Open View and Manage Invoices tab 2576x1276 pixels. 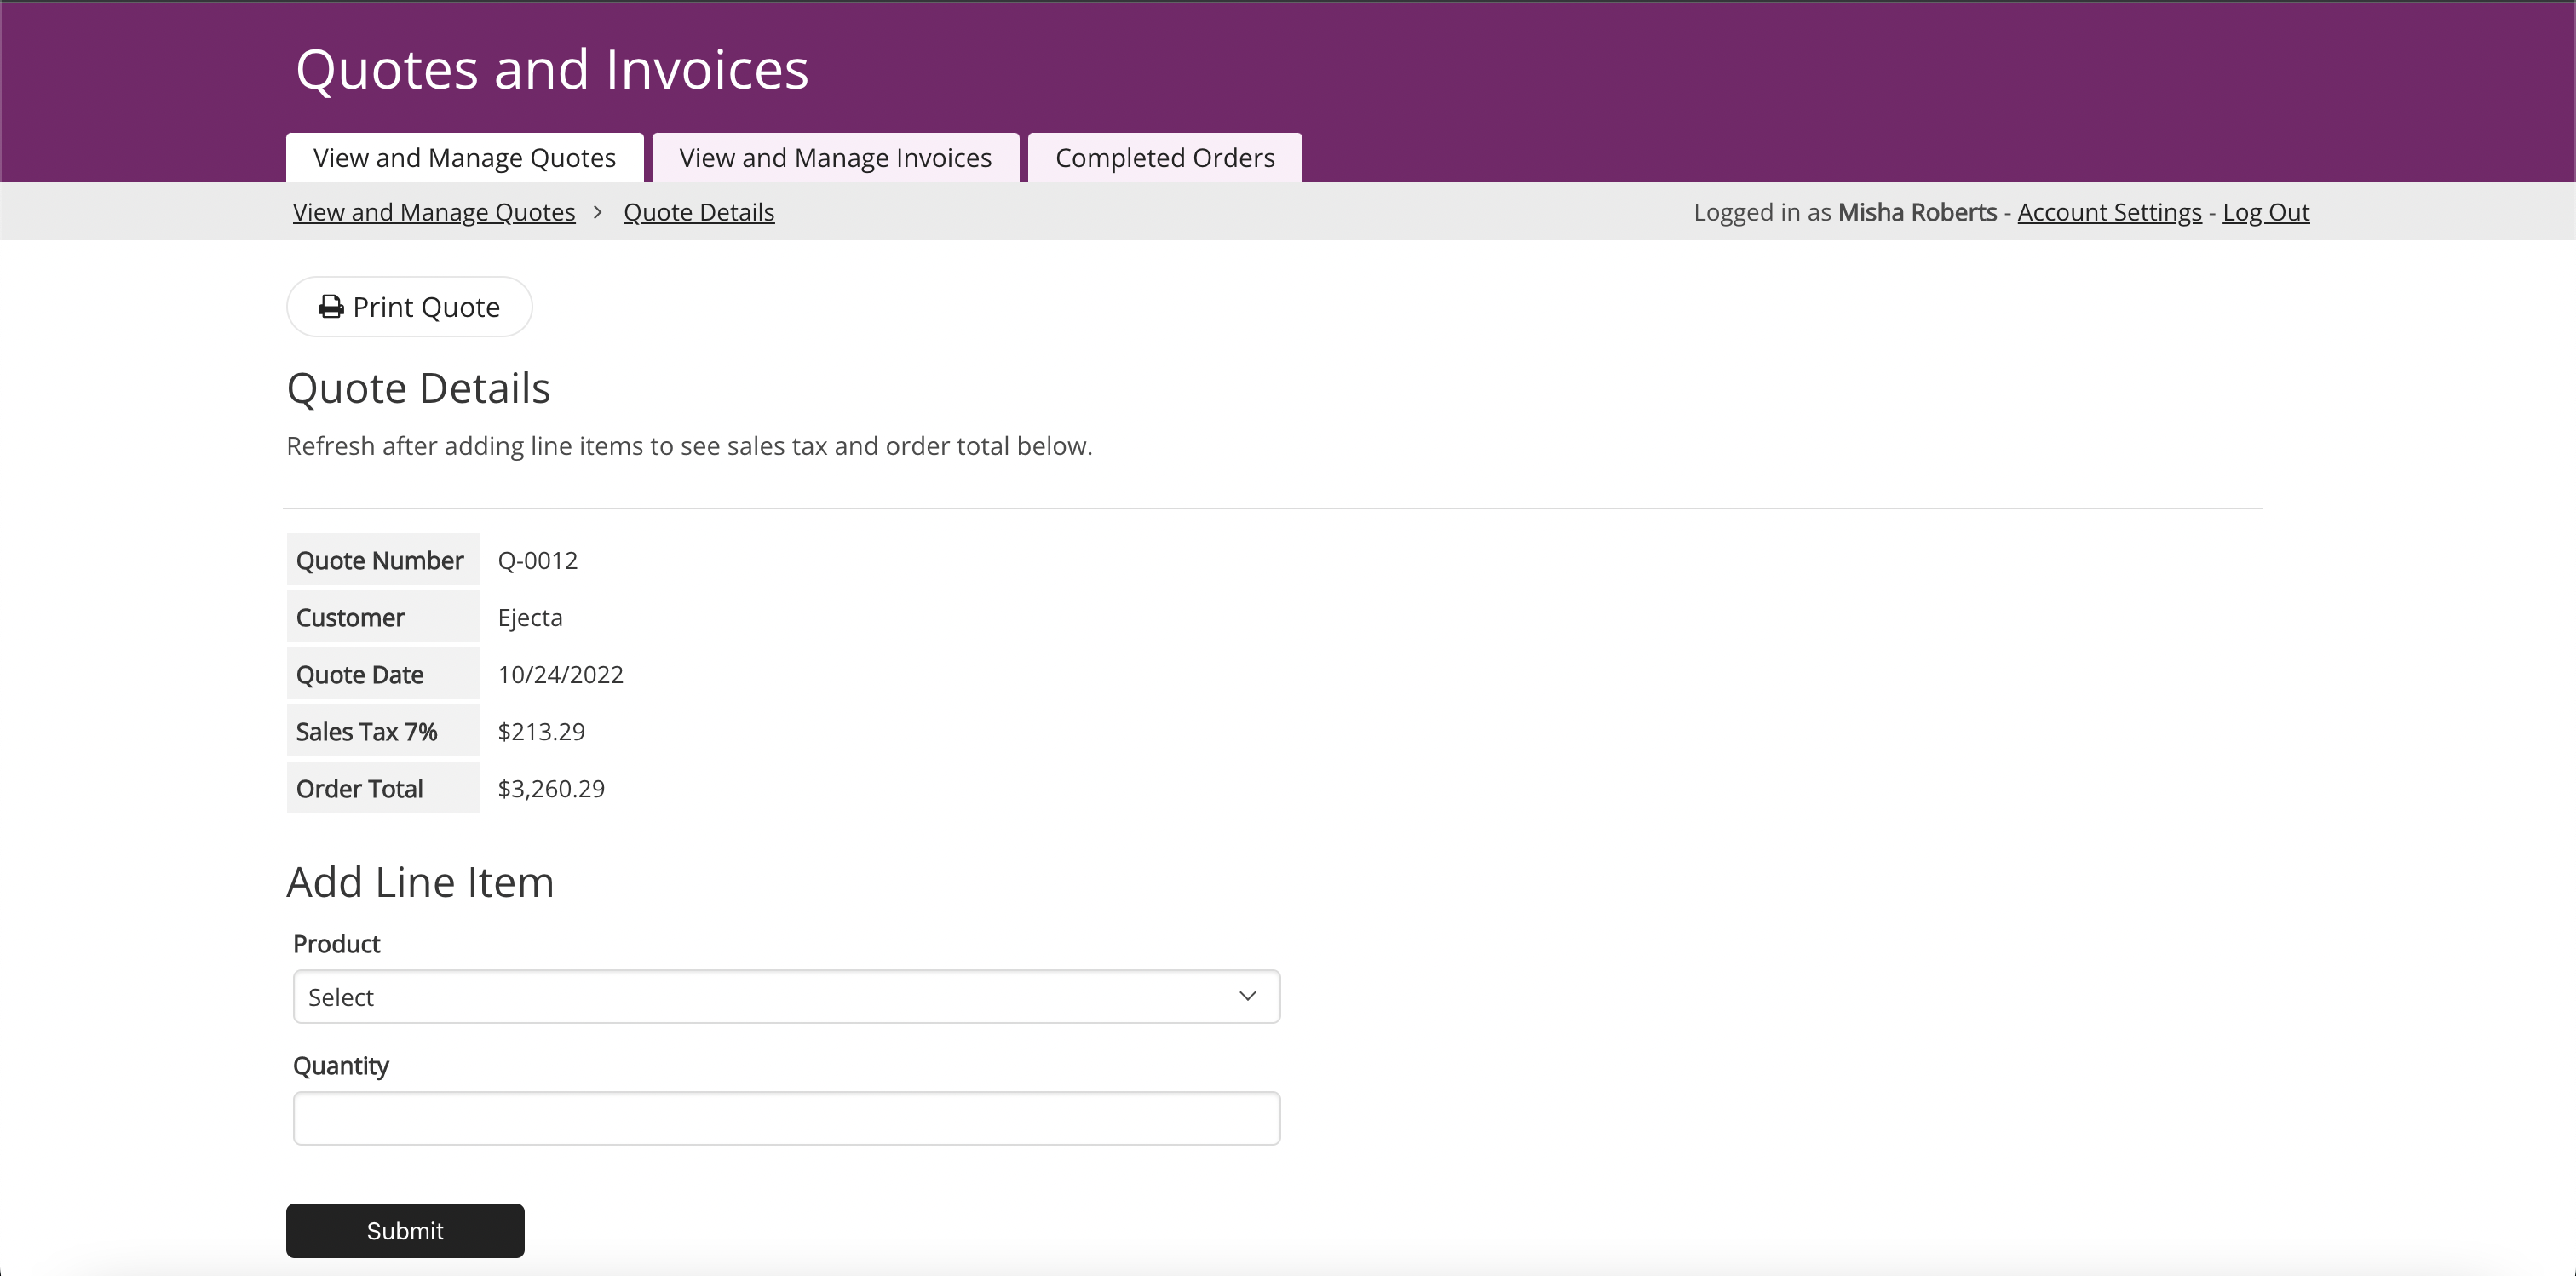pyautogui.click(x=835, y=158)
